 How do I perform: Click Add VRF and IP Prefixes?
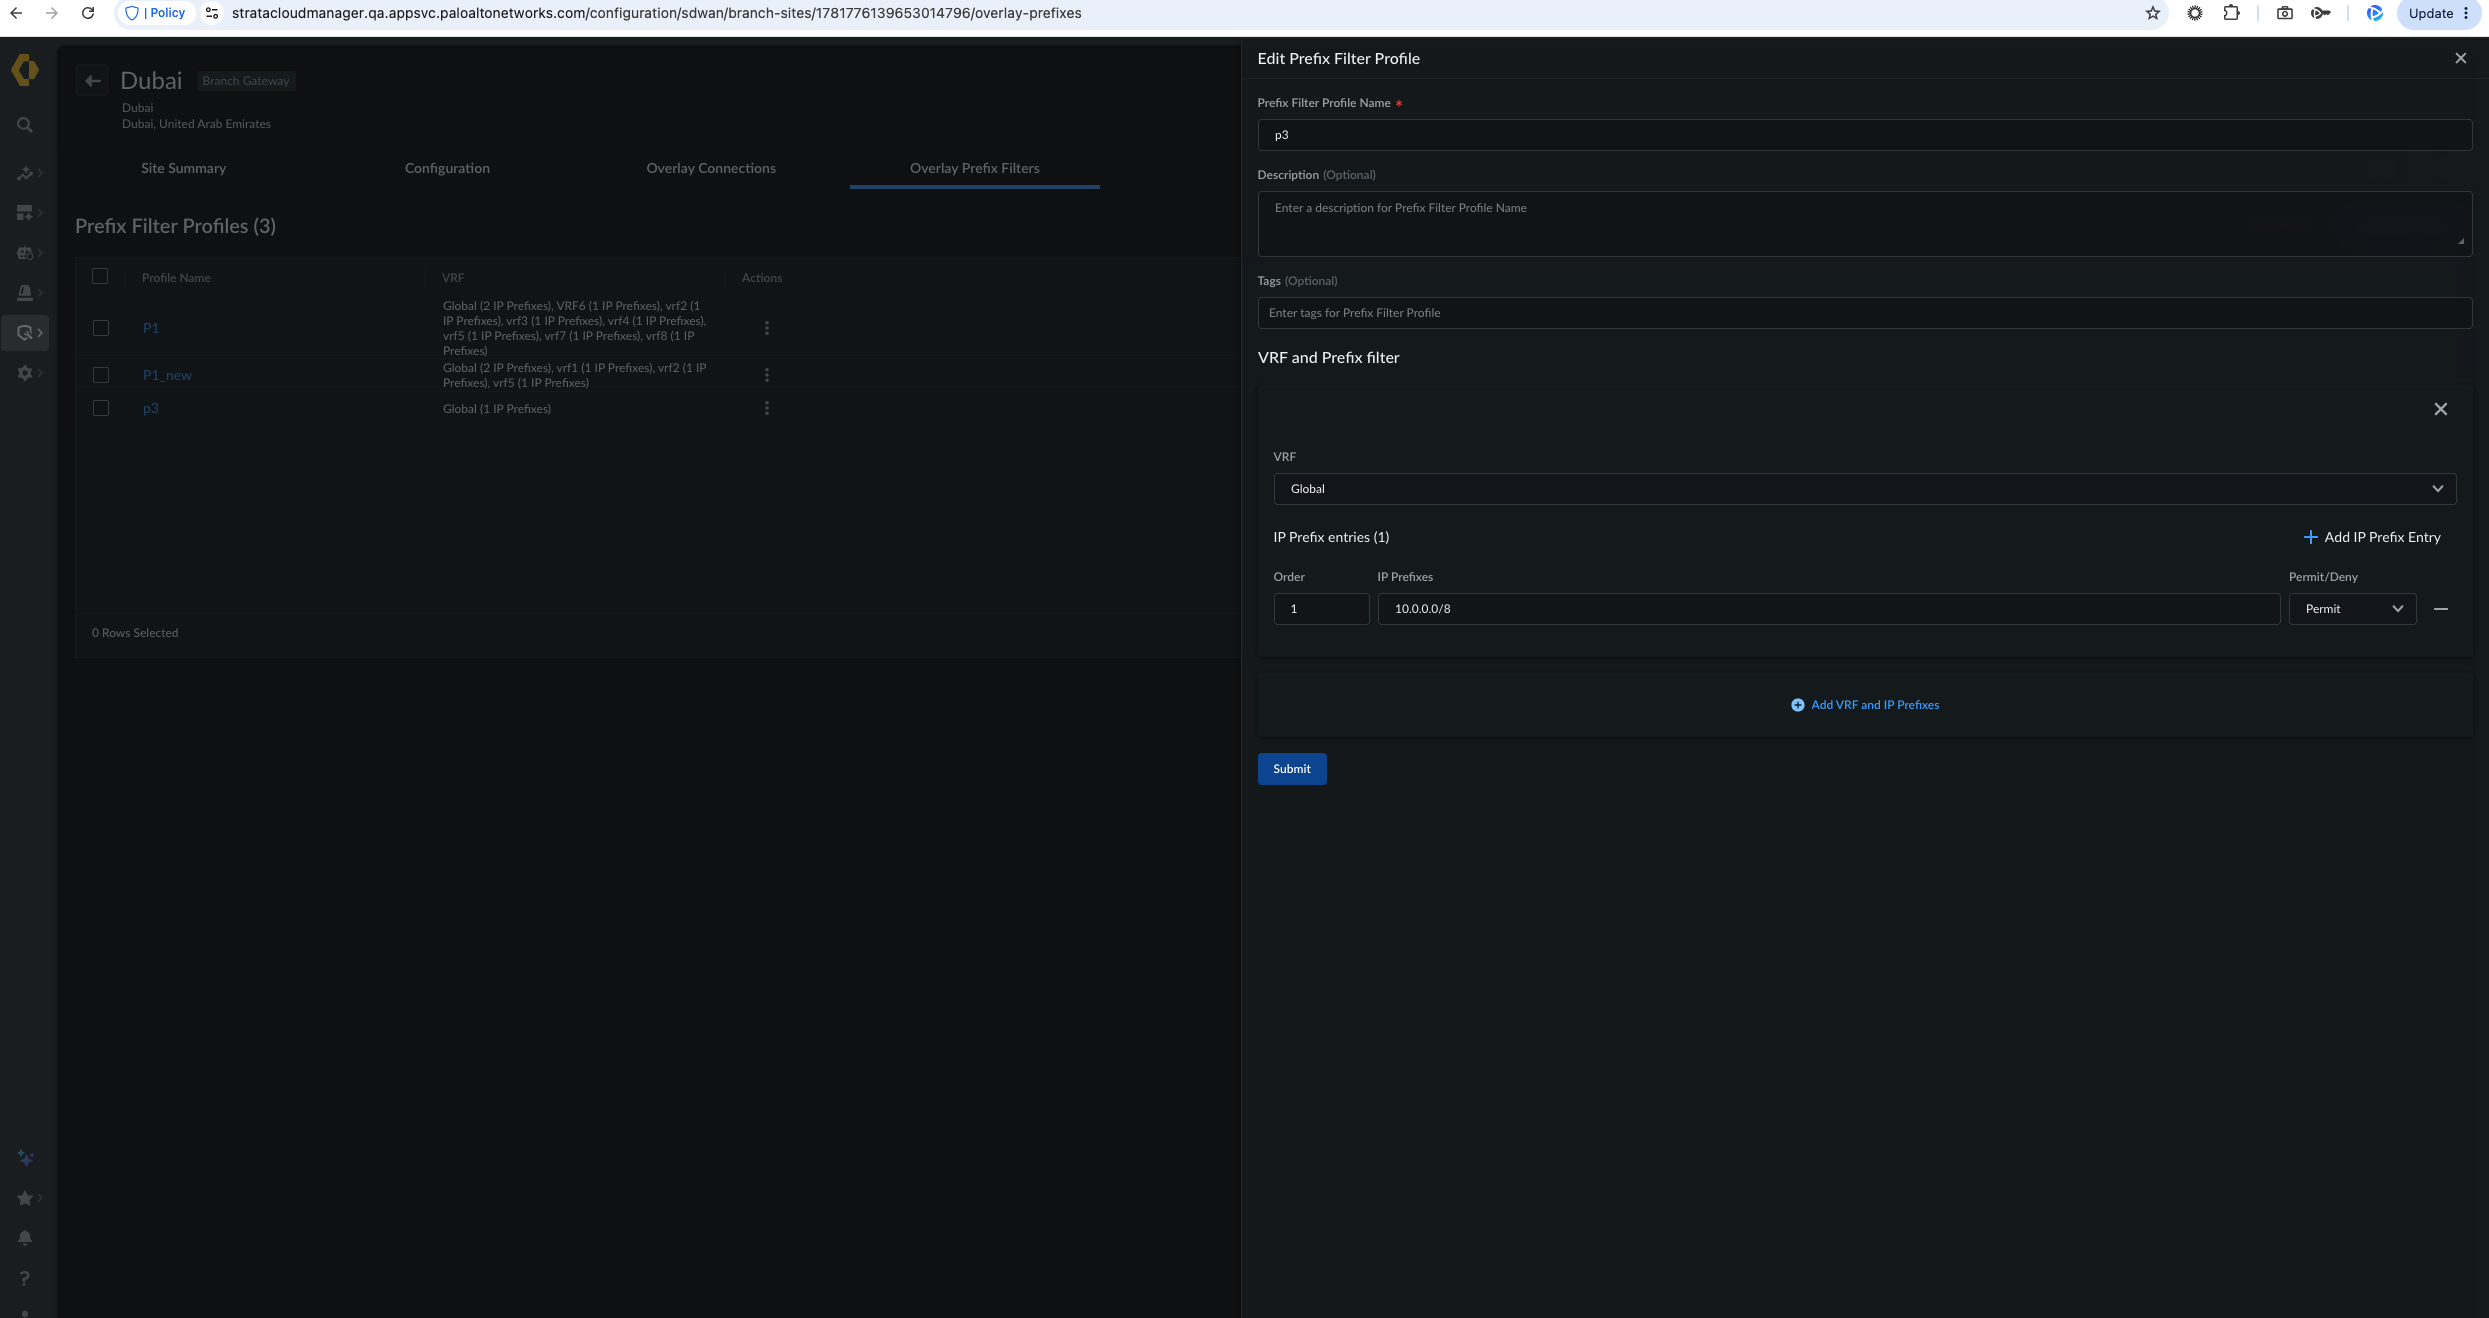(x=1865, y=705)
